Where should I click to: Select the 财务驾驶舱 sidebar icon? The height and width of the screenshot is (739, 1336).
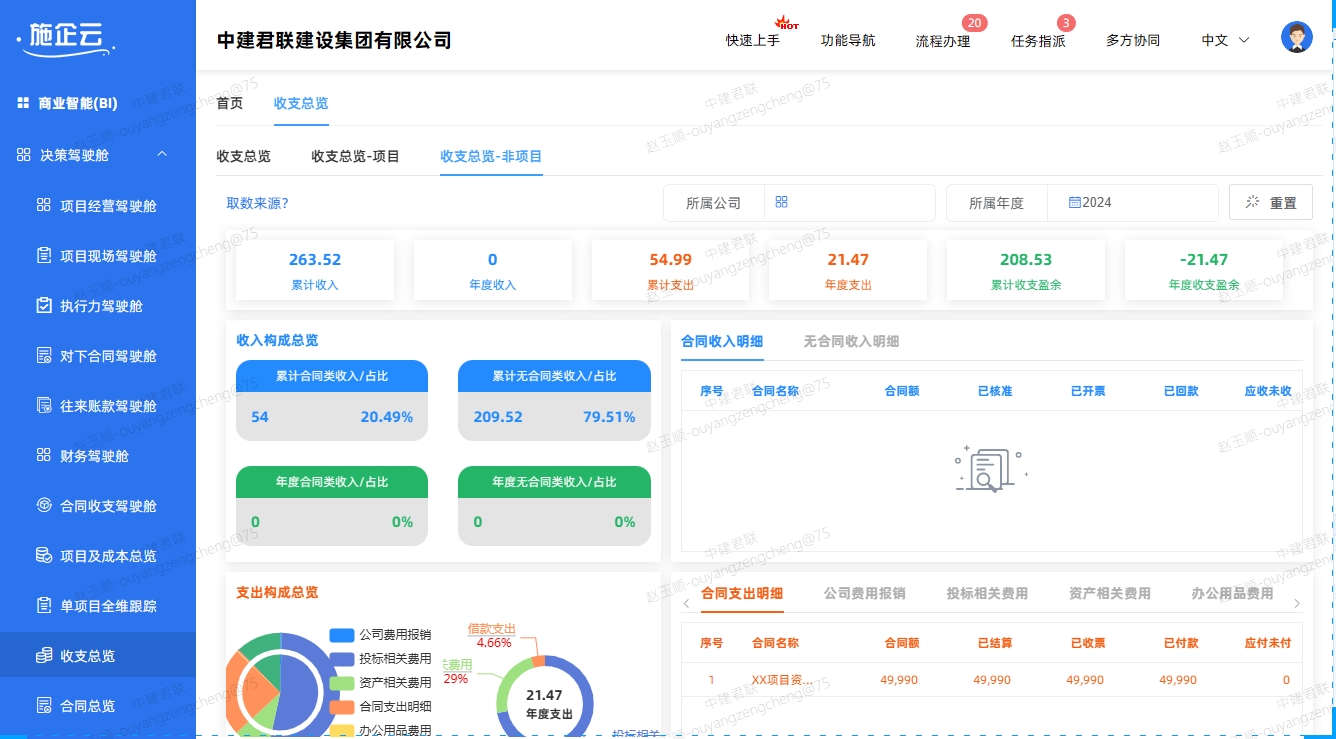[43, 456]
